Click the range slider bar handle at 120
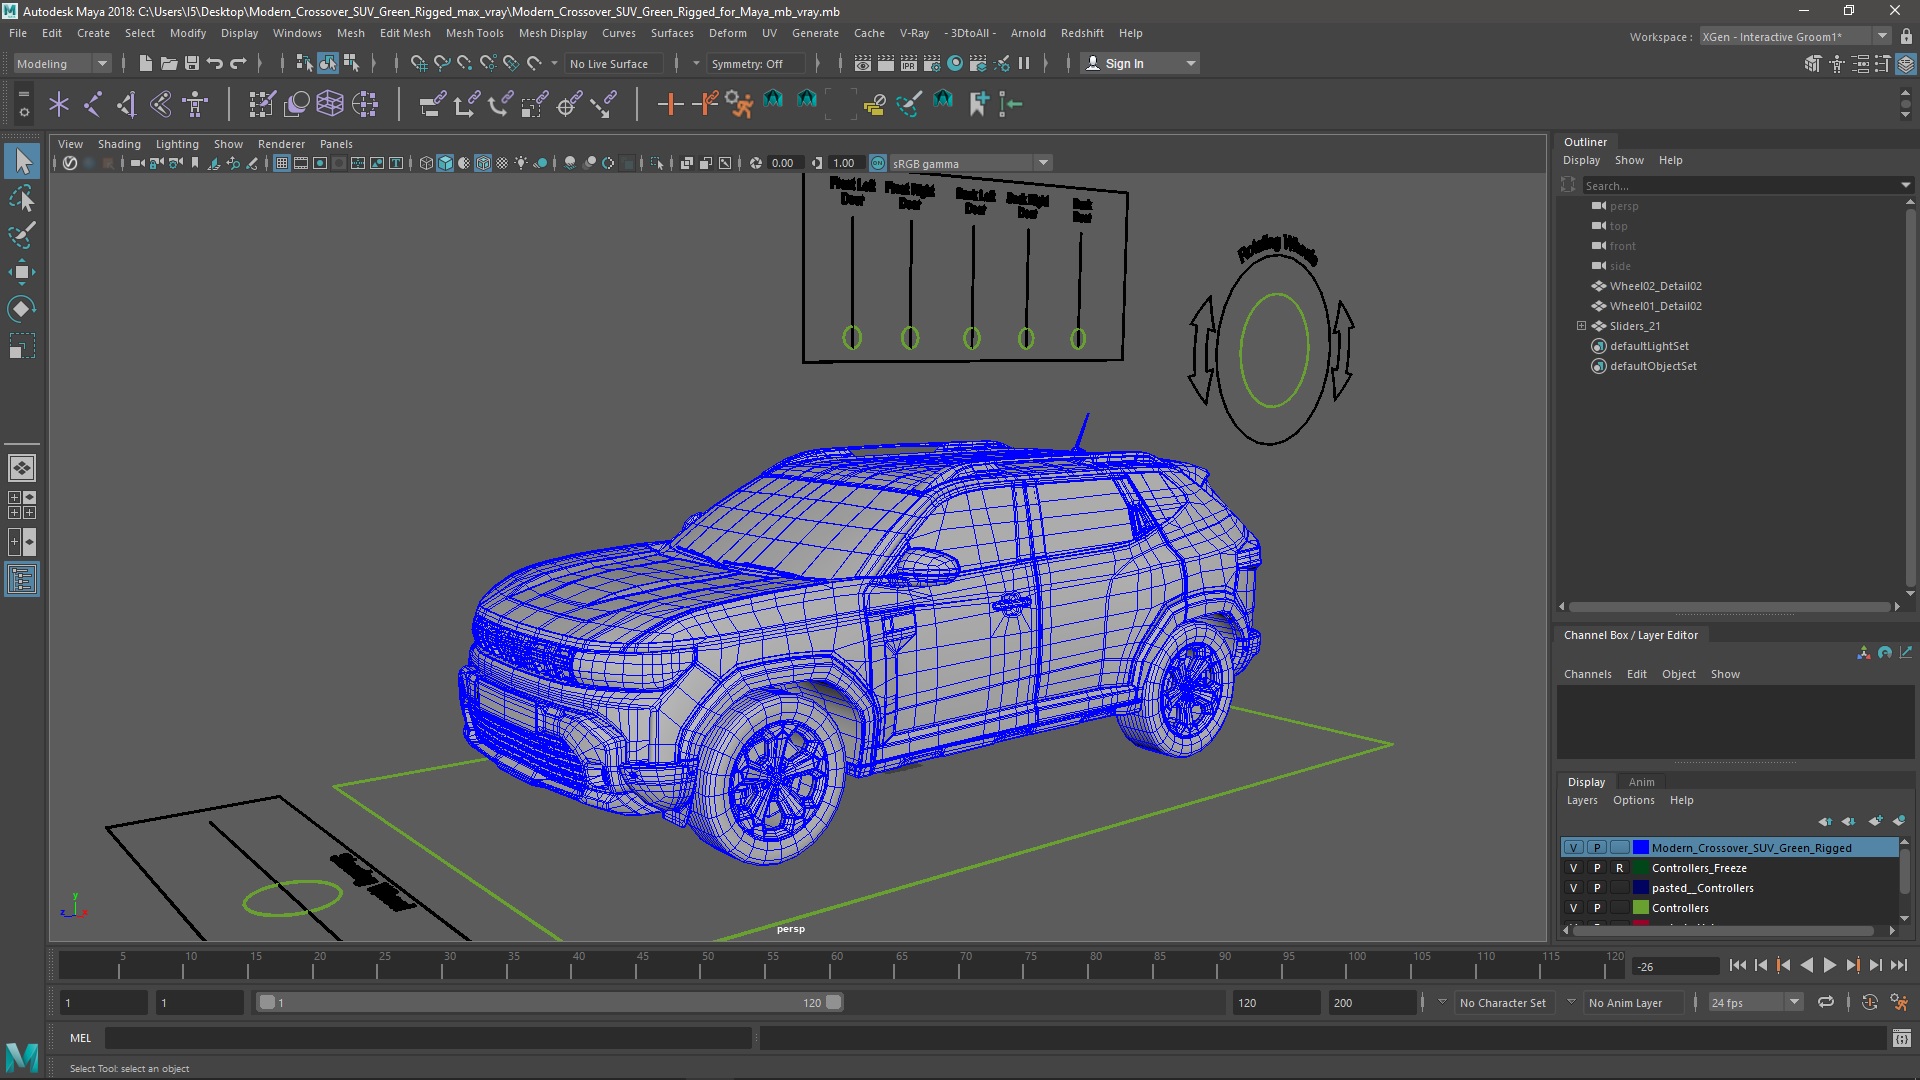Viewport: 1920px width, 1080px height. click(x=834, y=1002)
